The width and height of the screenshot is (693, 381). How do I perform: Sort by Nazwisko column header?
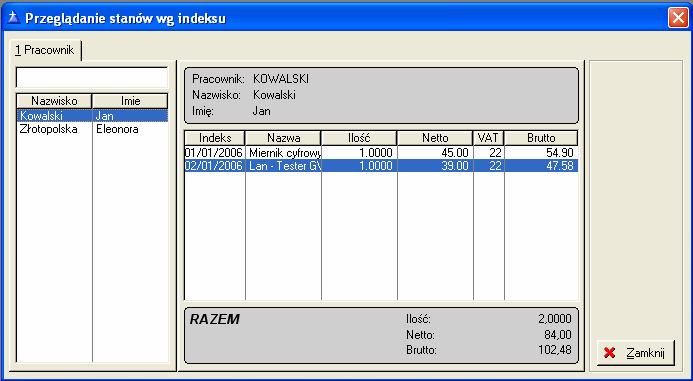click(54, 101)
